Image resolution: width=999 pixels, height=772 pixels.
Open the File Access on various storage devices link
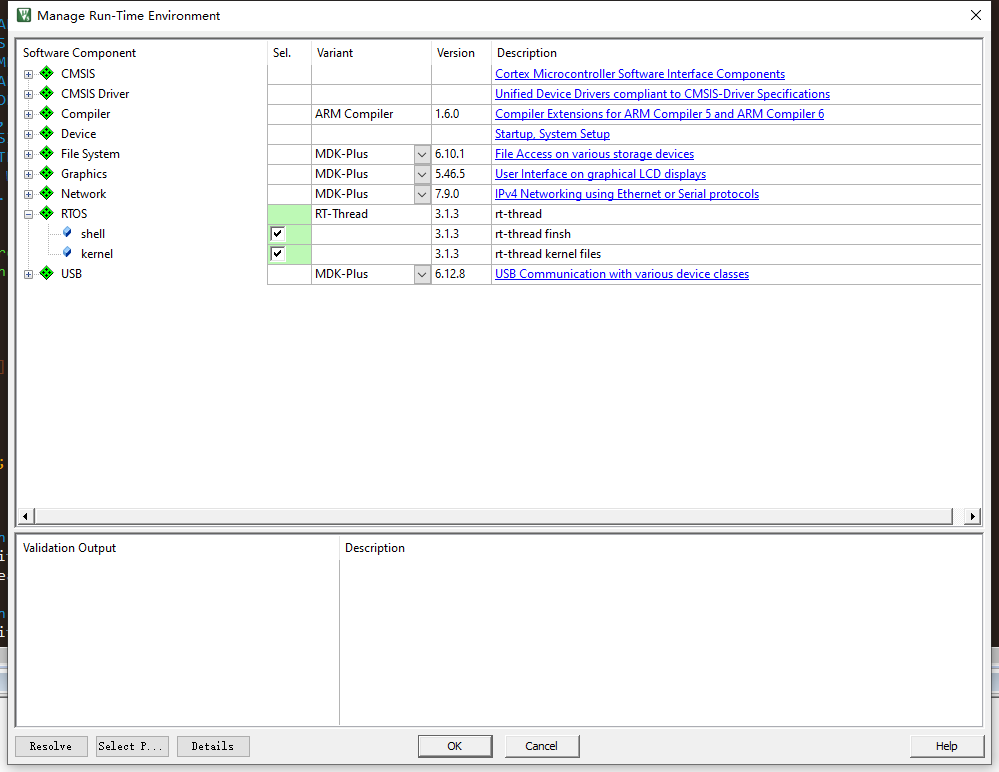593,153
